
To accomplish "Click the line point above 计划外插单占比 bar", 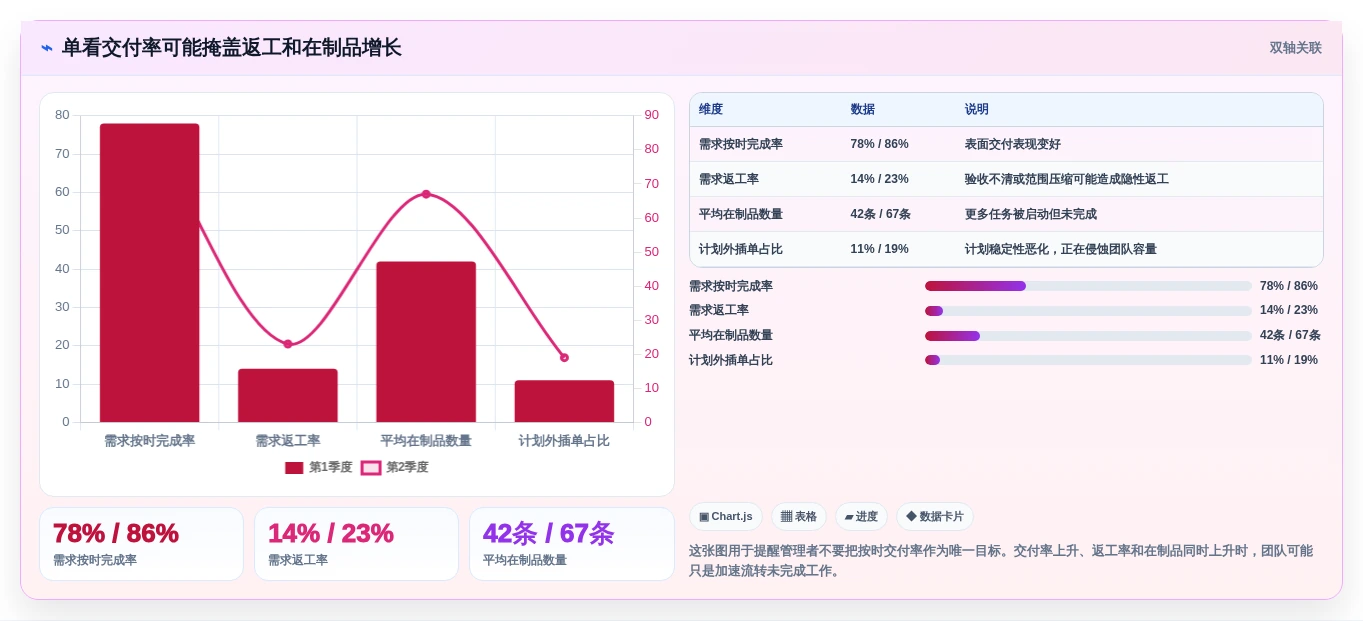I will click(564, 357).
